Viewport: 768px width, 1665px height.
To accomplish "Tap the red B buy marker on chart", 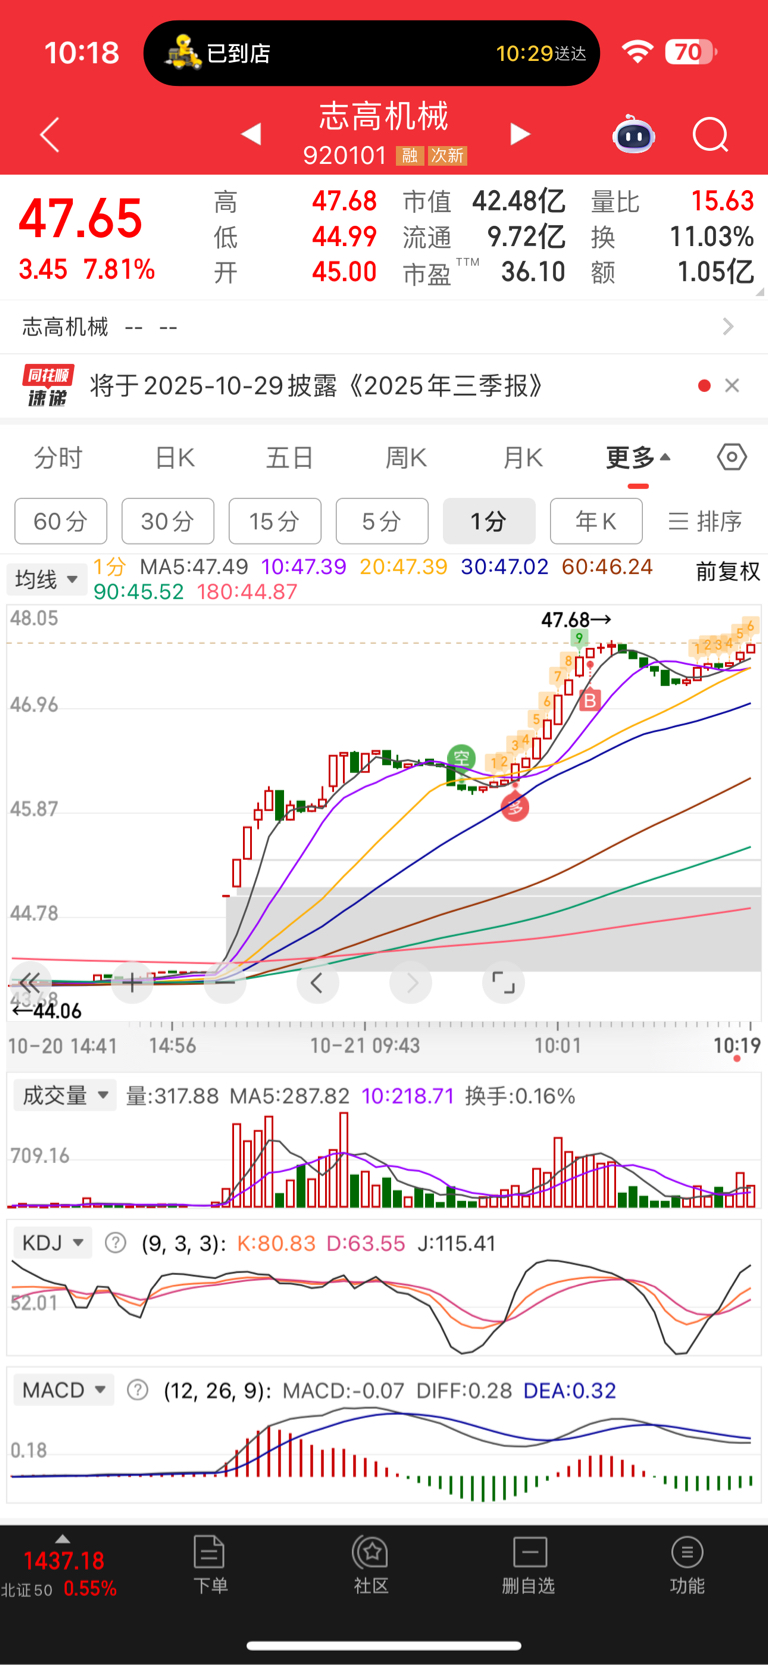I will [x=590, y=700].
